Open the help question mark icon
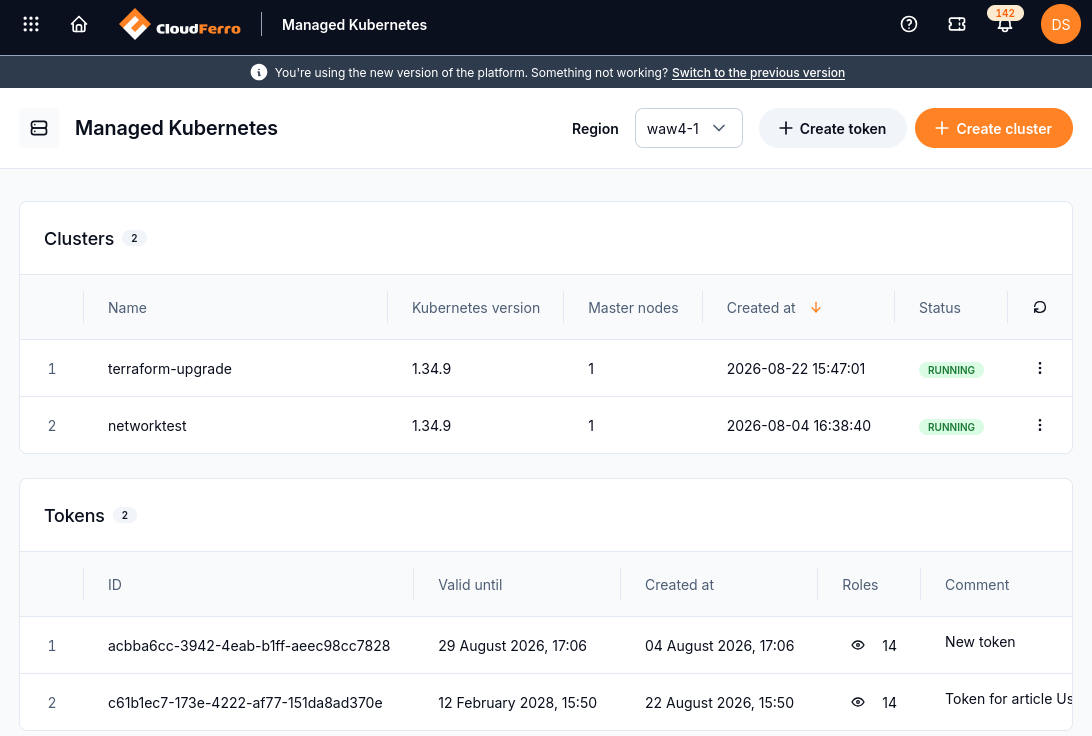The height and width of the screenshot is (736, 1092). pos(909,24)
